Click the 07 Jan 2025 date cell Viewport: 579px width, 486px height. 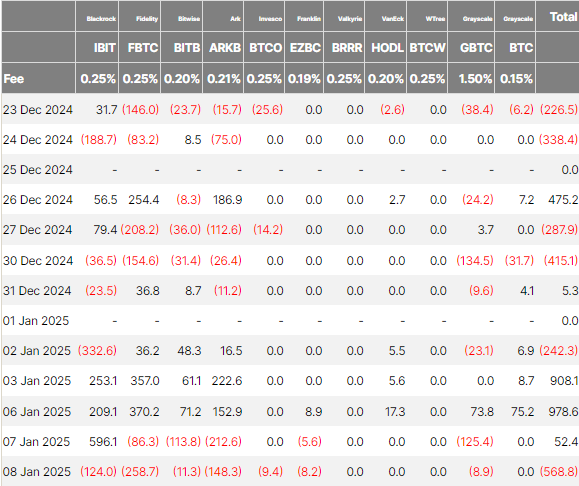(36, 441)
